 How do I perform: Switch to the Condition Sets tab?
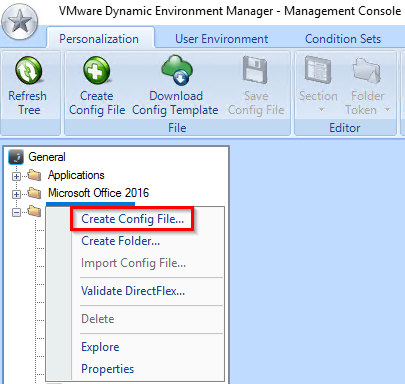click(x=343, y=39)
